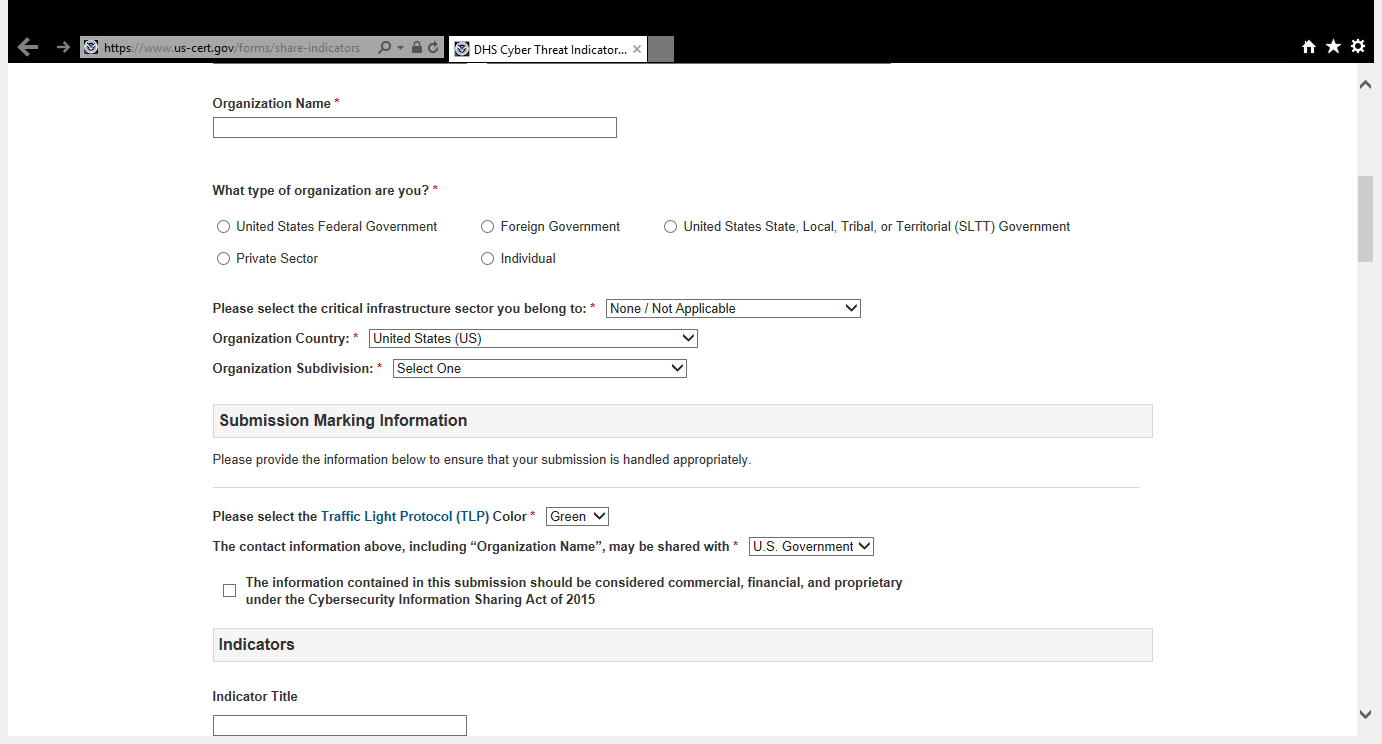
Task: Click the browser Forward arrow
Action: tap(63, 47)
